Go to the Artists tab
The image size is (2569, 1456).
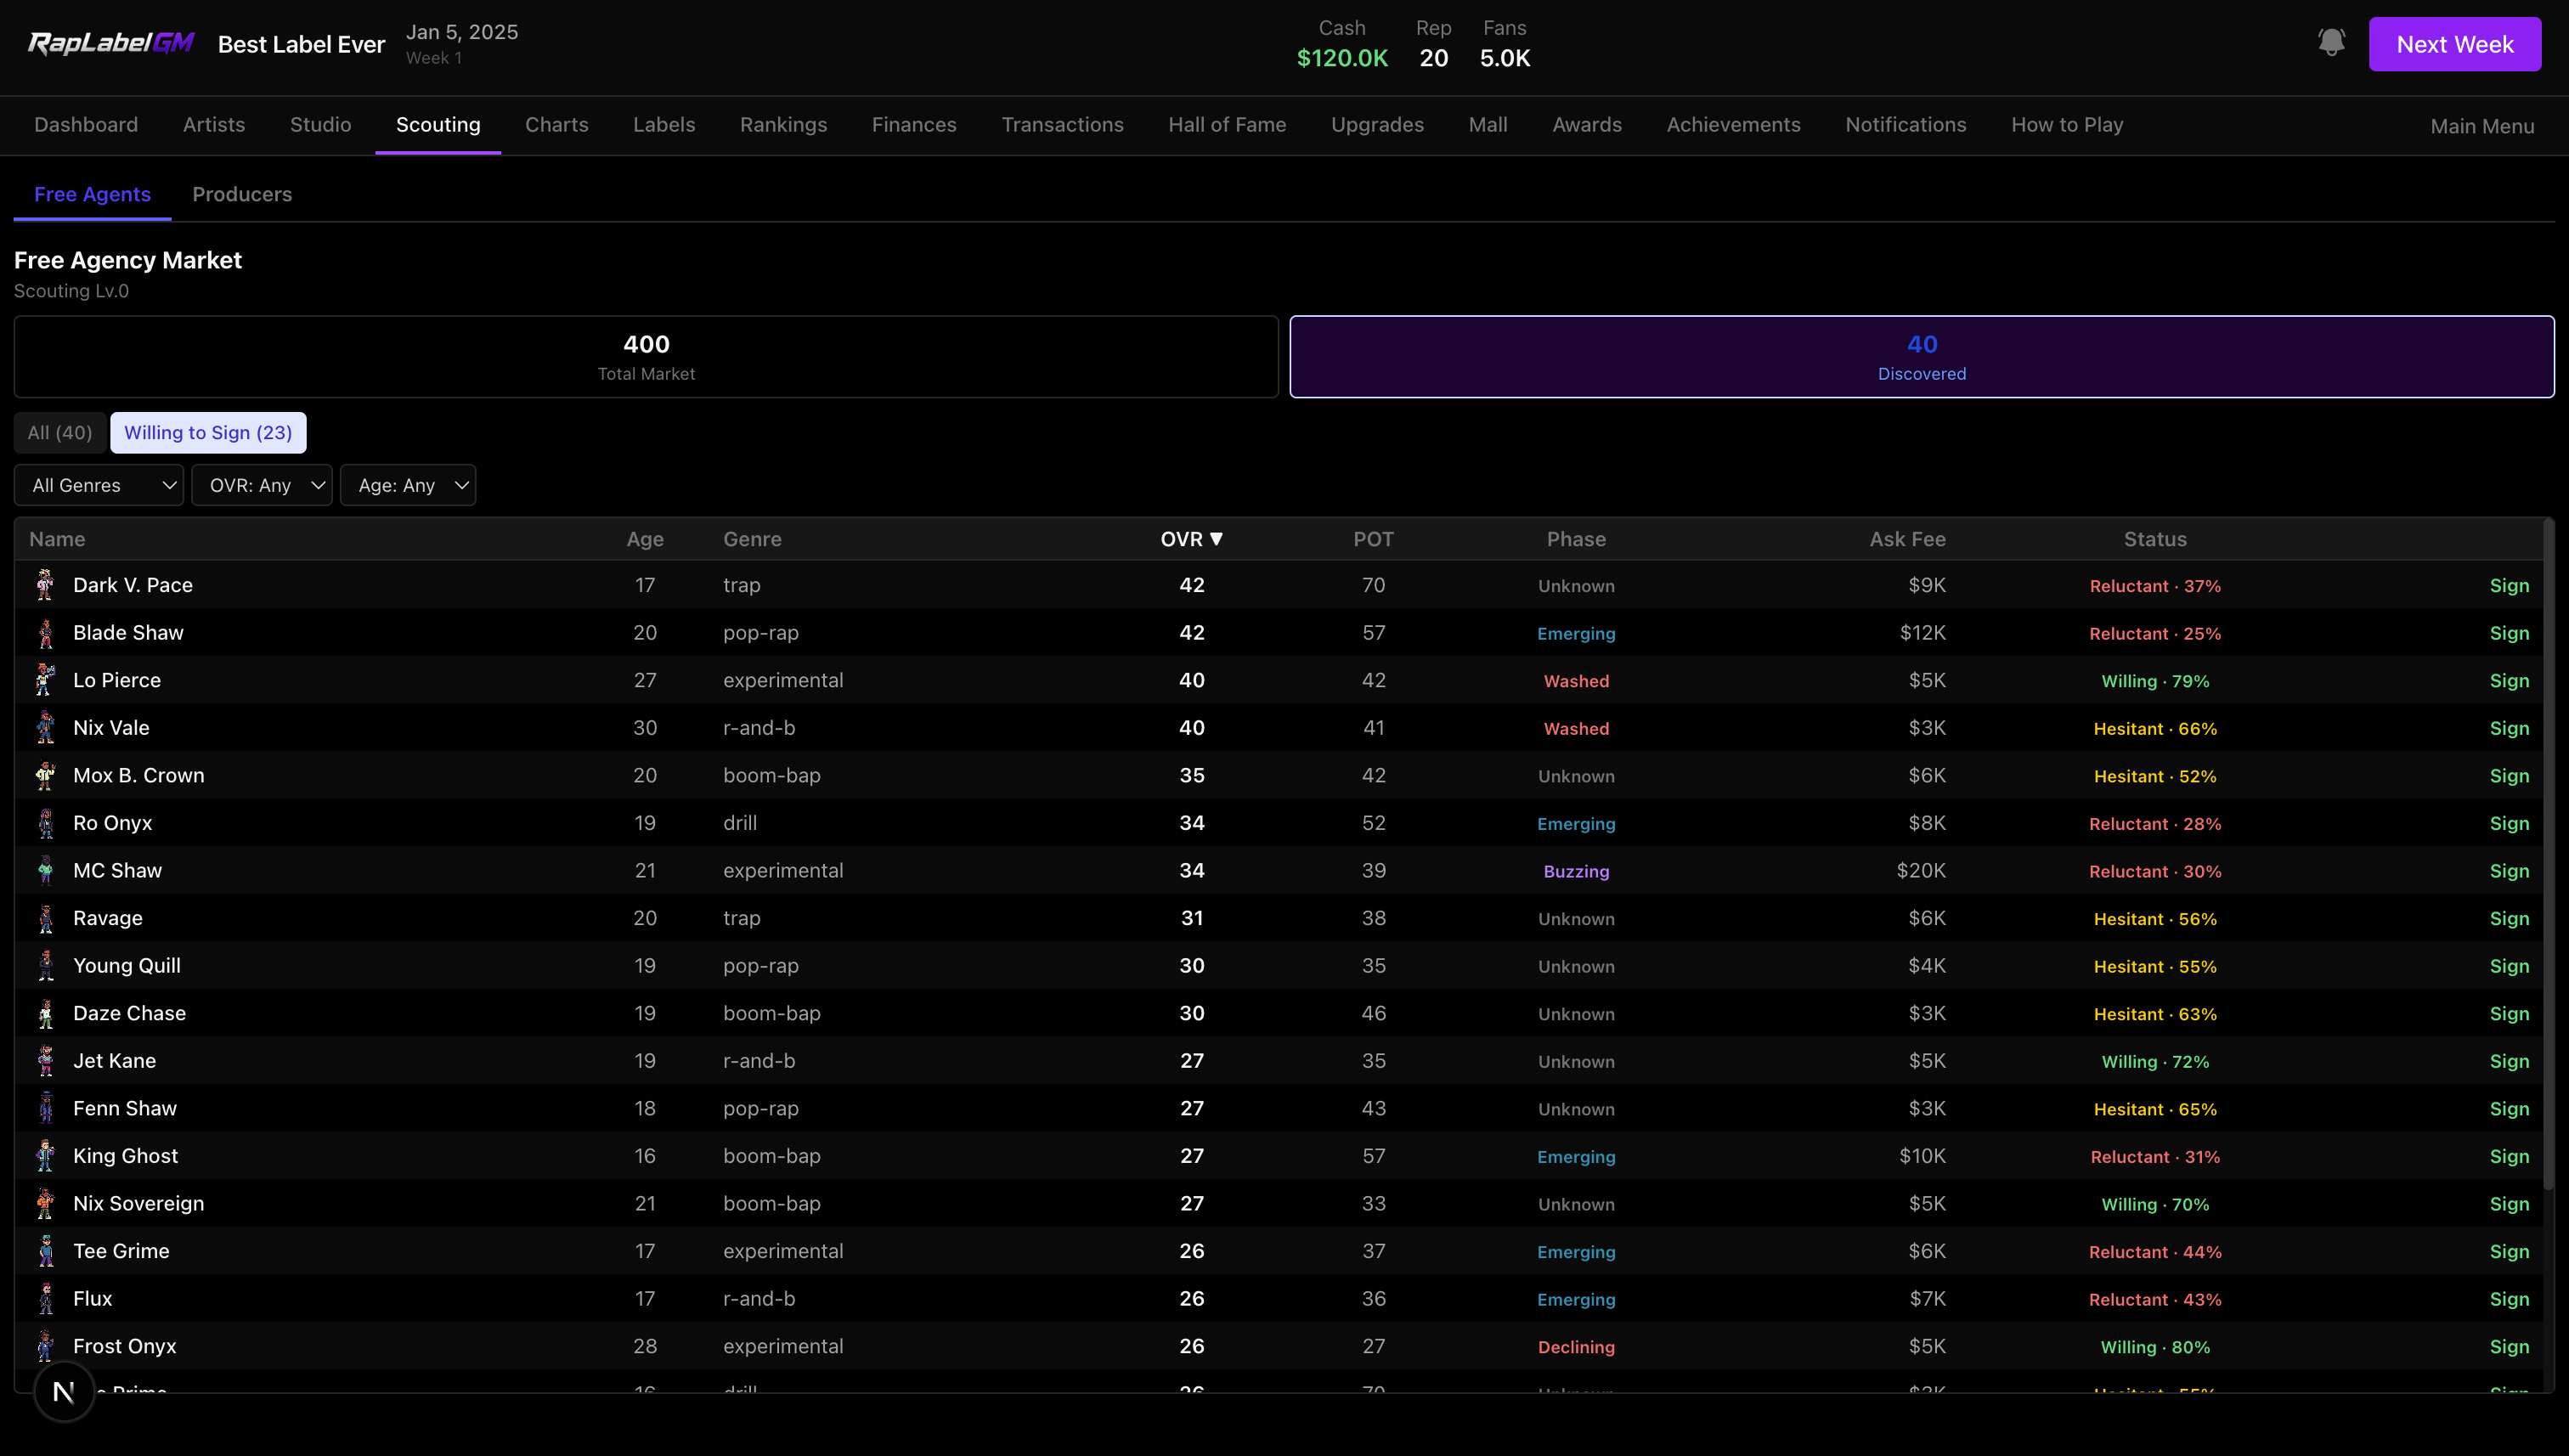pyautogui.click(x=214, y=125)
